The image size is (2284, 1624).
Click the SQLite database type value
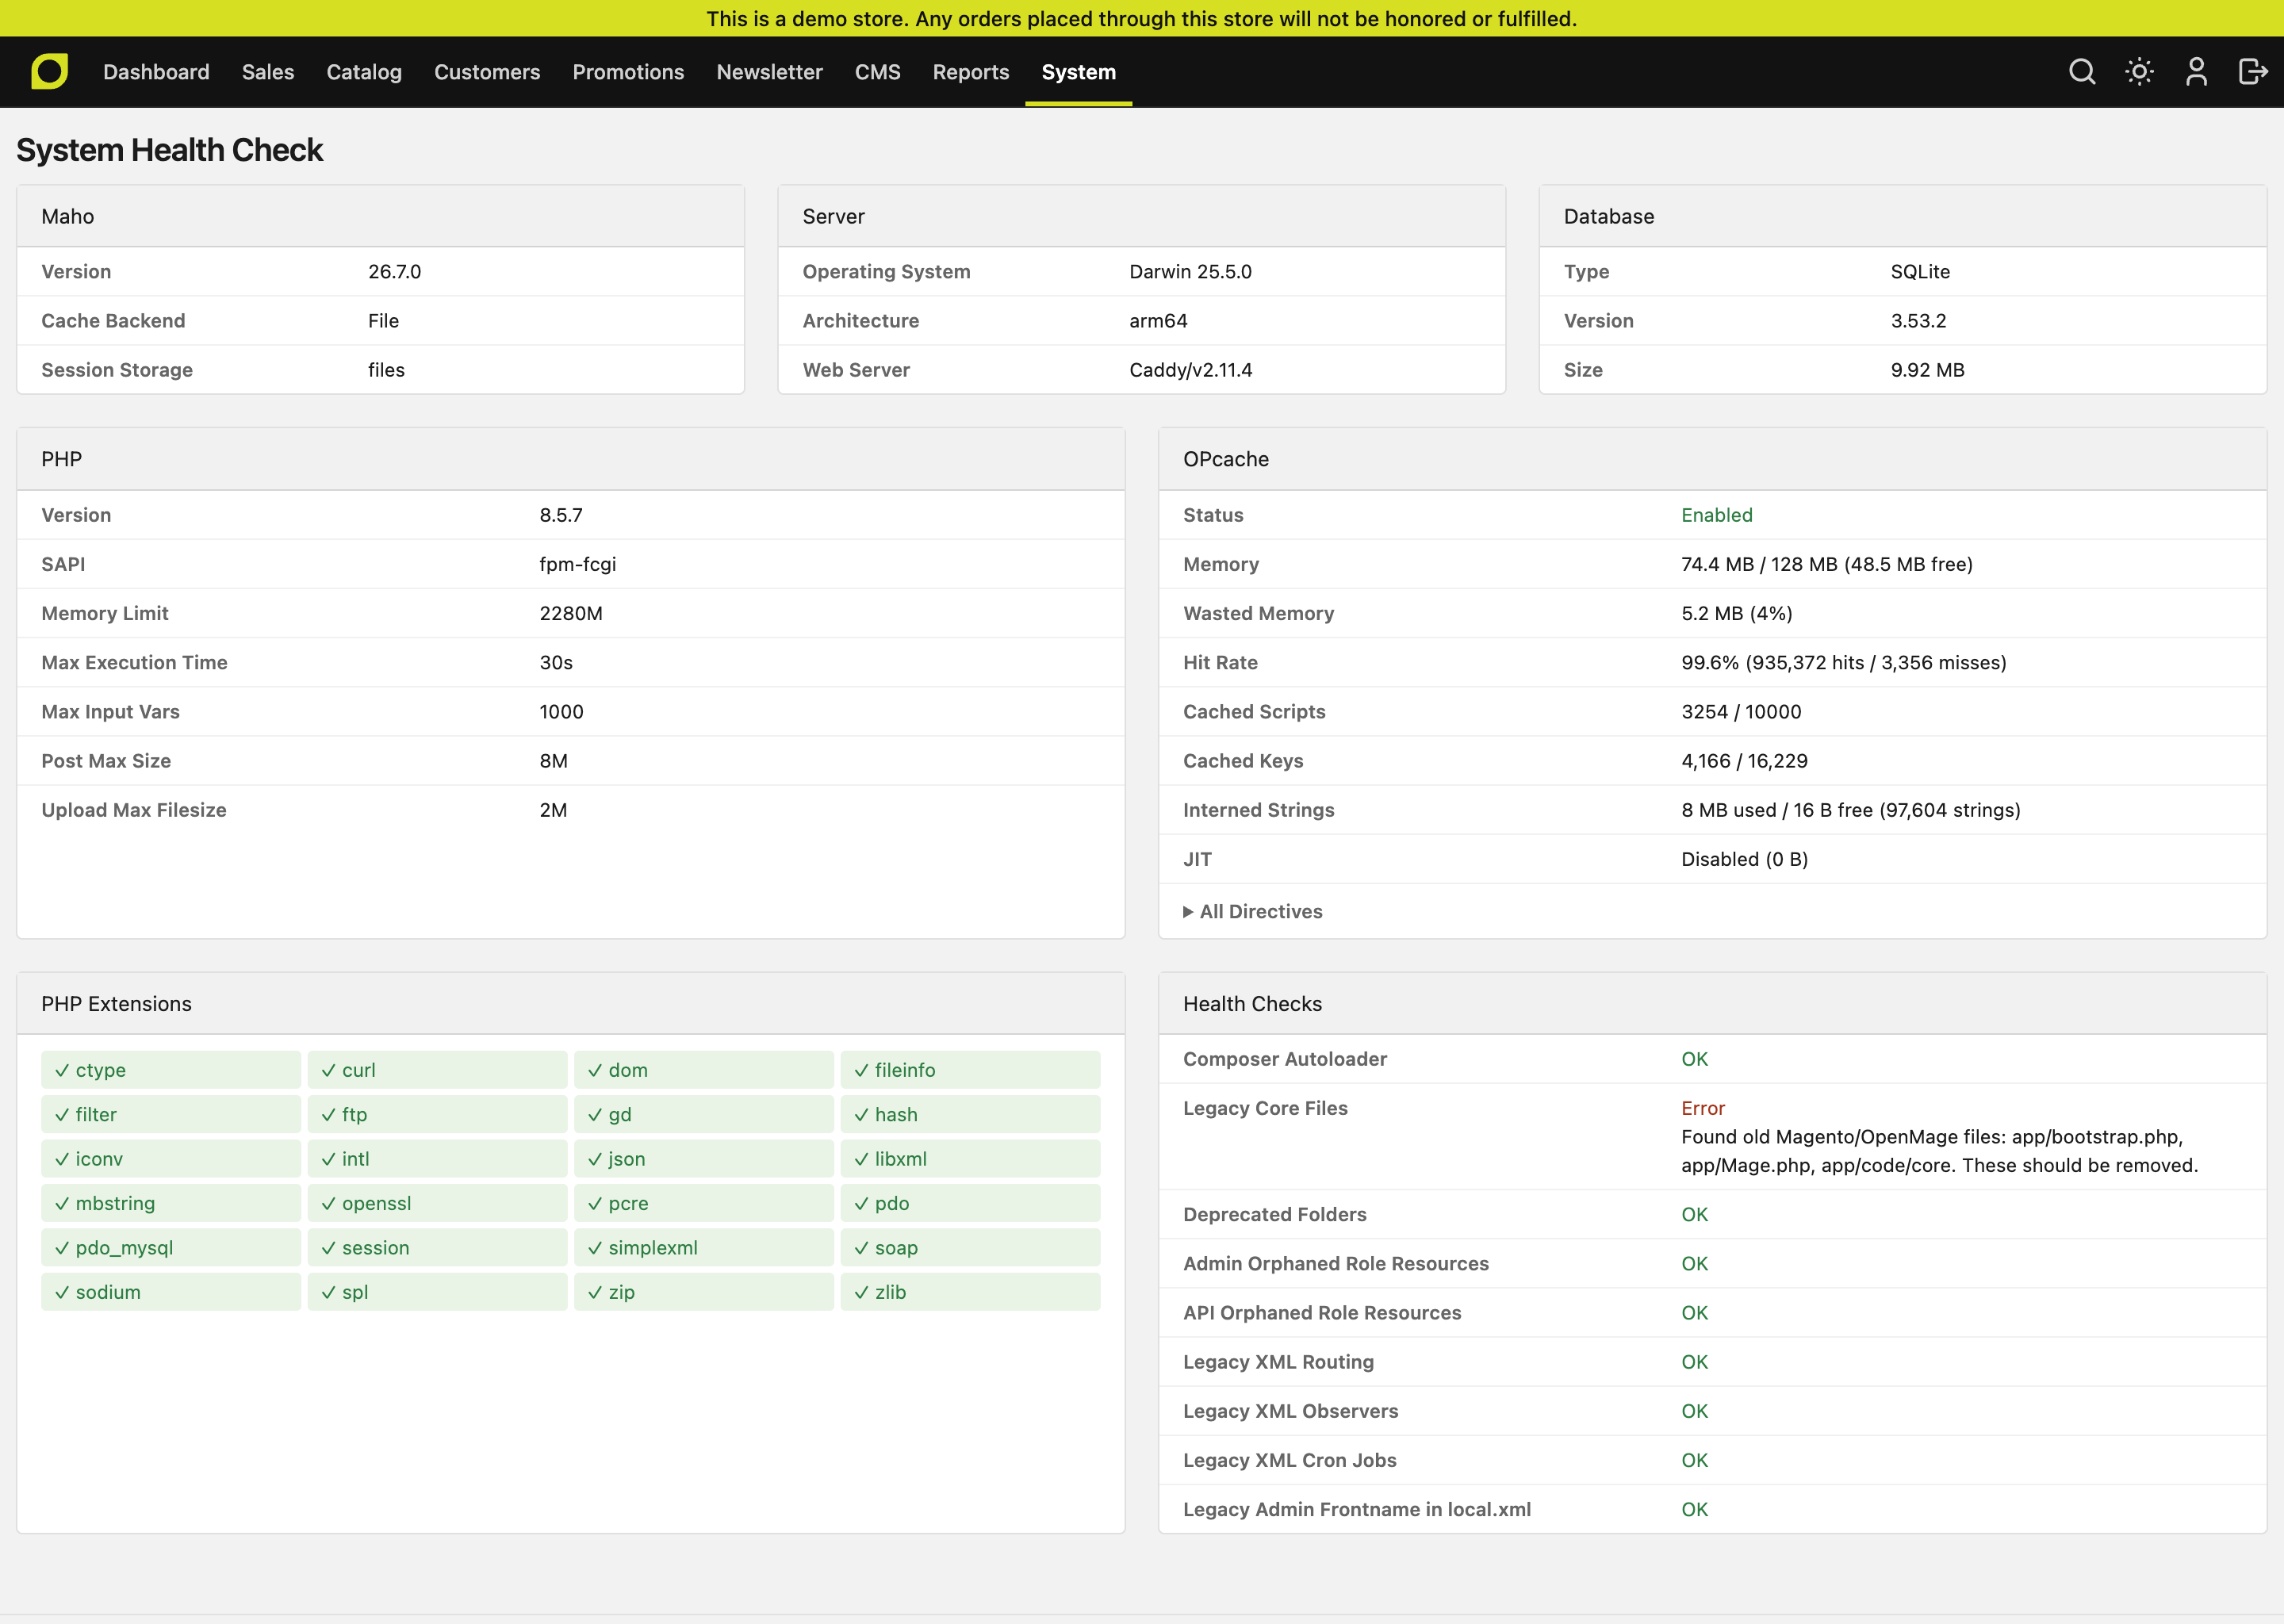(x=1920, y=272)
